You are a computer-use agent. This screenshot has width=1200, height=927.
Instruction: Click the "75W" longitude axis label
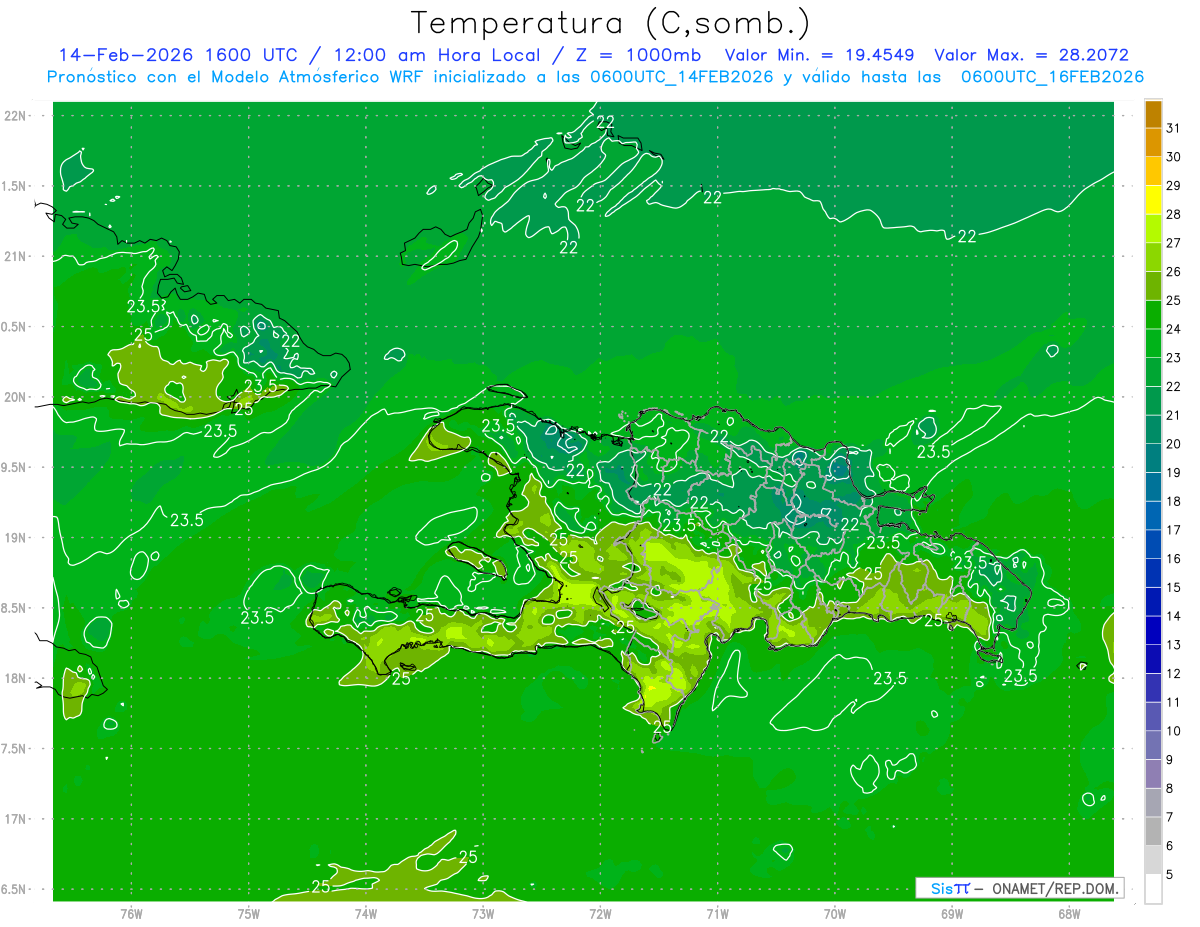click(249, 914)
